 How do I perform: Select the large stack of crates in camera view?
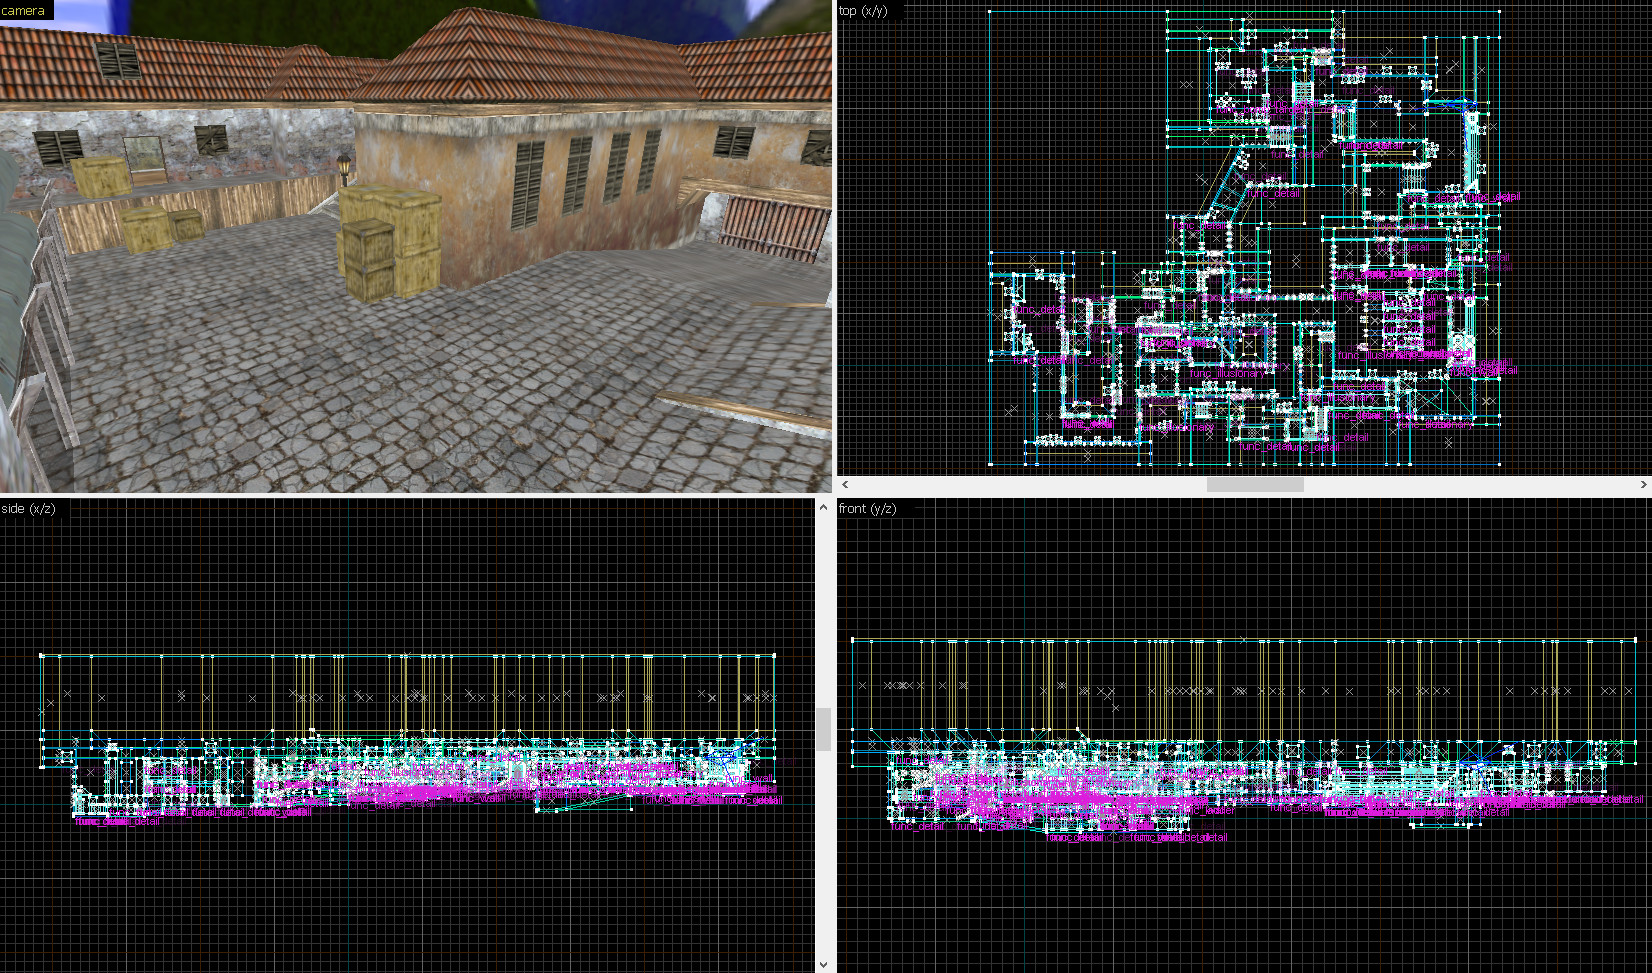(390, 242)
